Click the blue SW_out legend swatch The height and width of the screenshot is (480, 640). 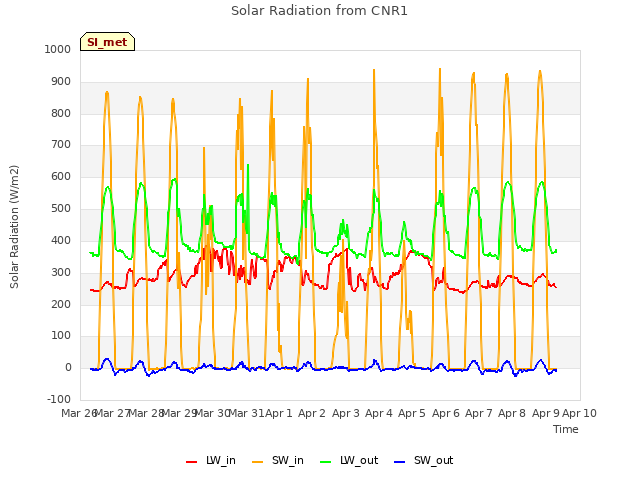400,462
